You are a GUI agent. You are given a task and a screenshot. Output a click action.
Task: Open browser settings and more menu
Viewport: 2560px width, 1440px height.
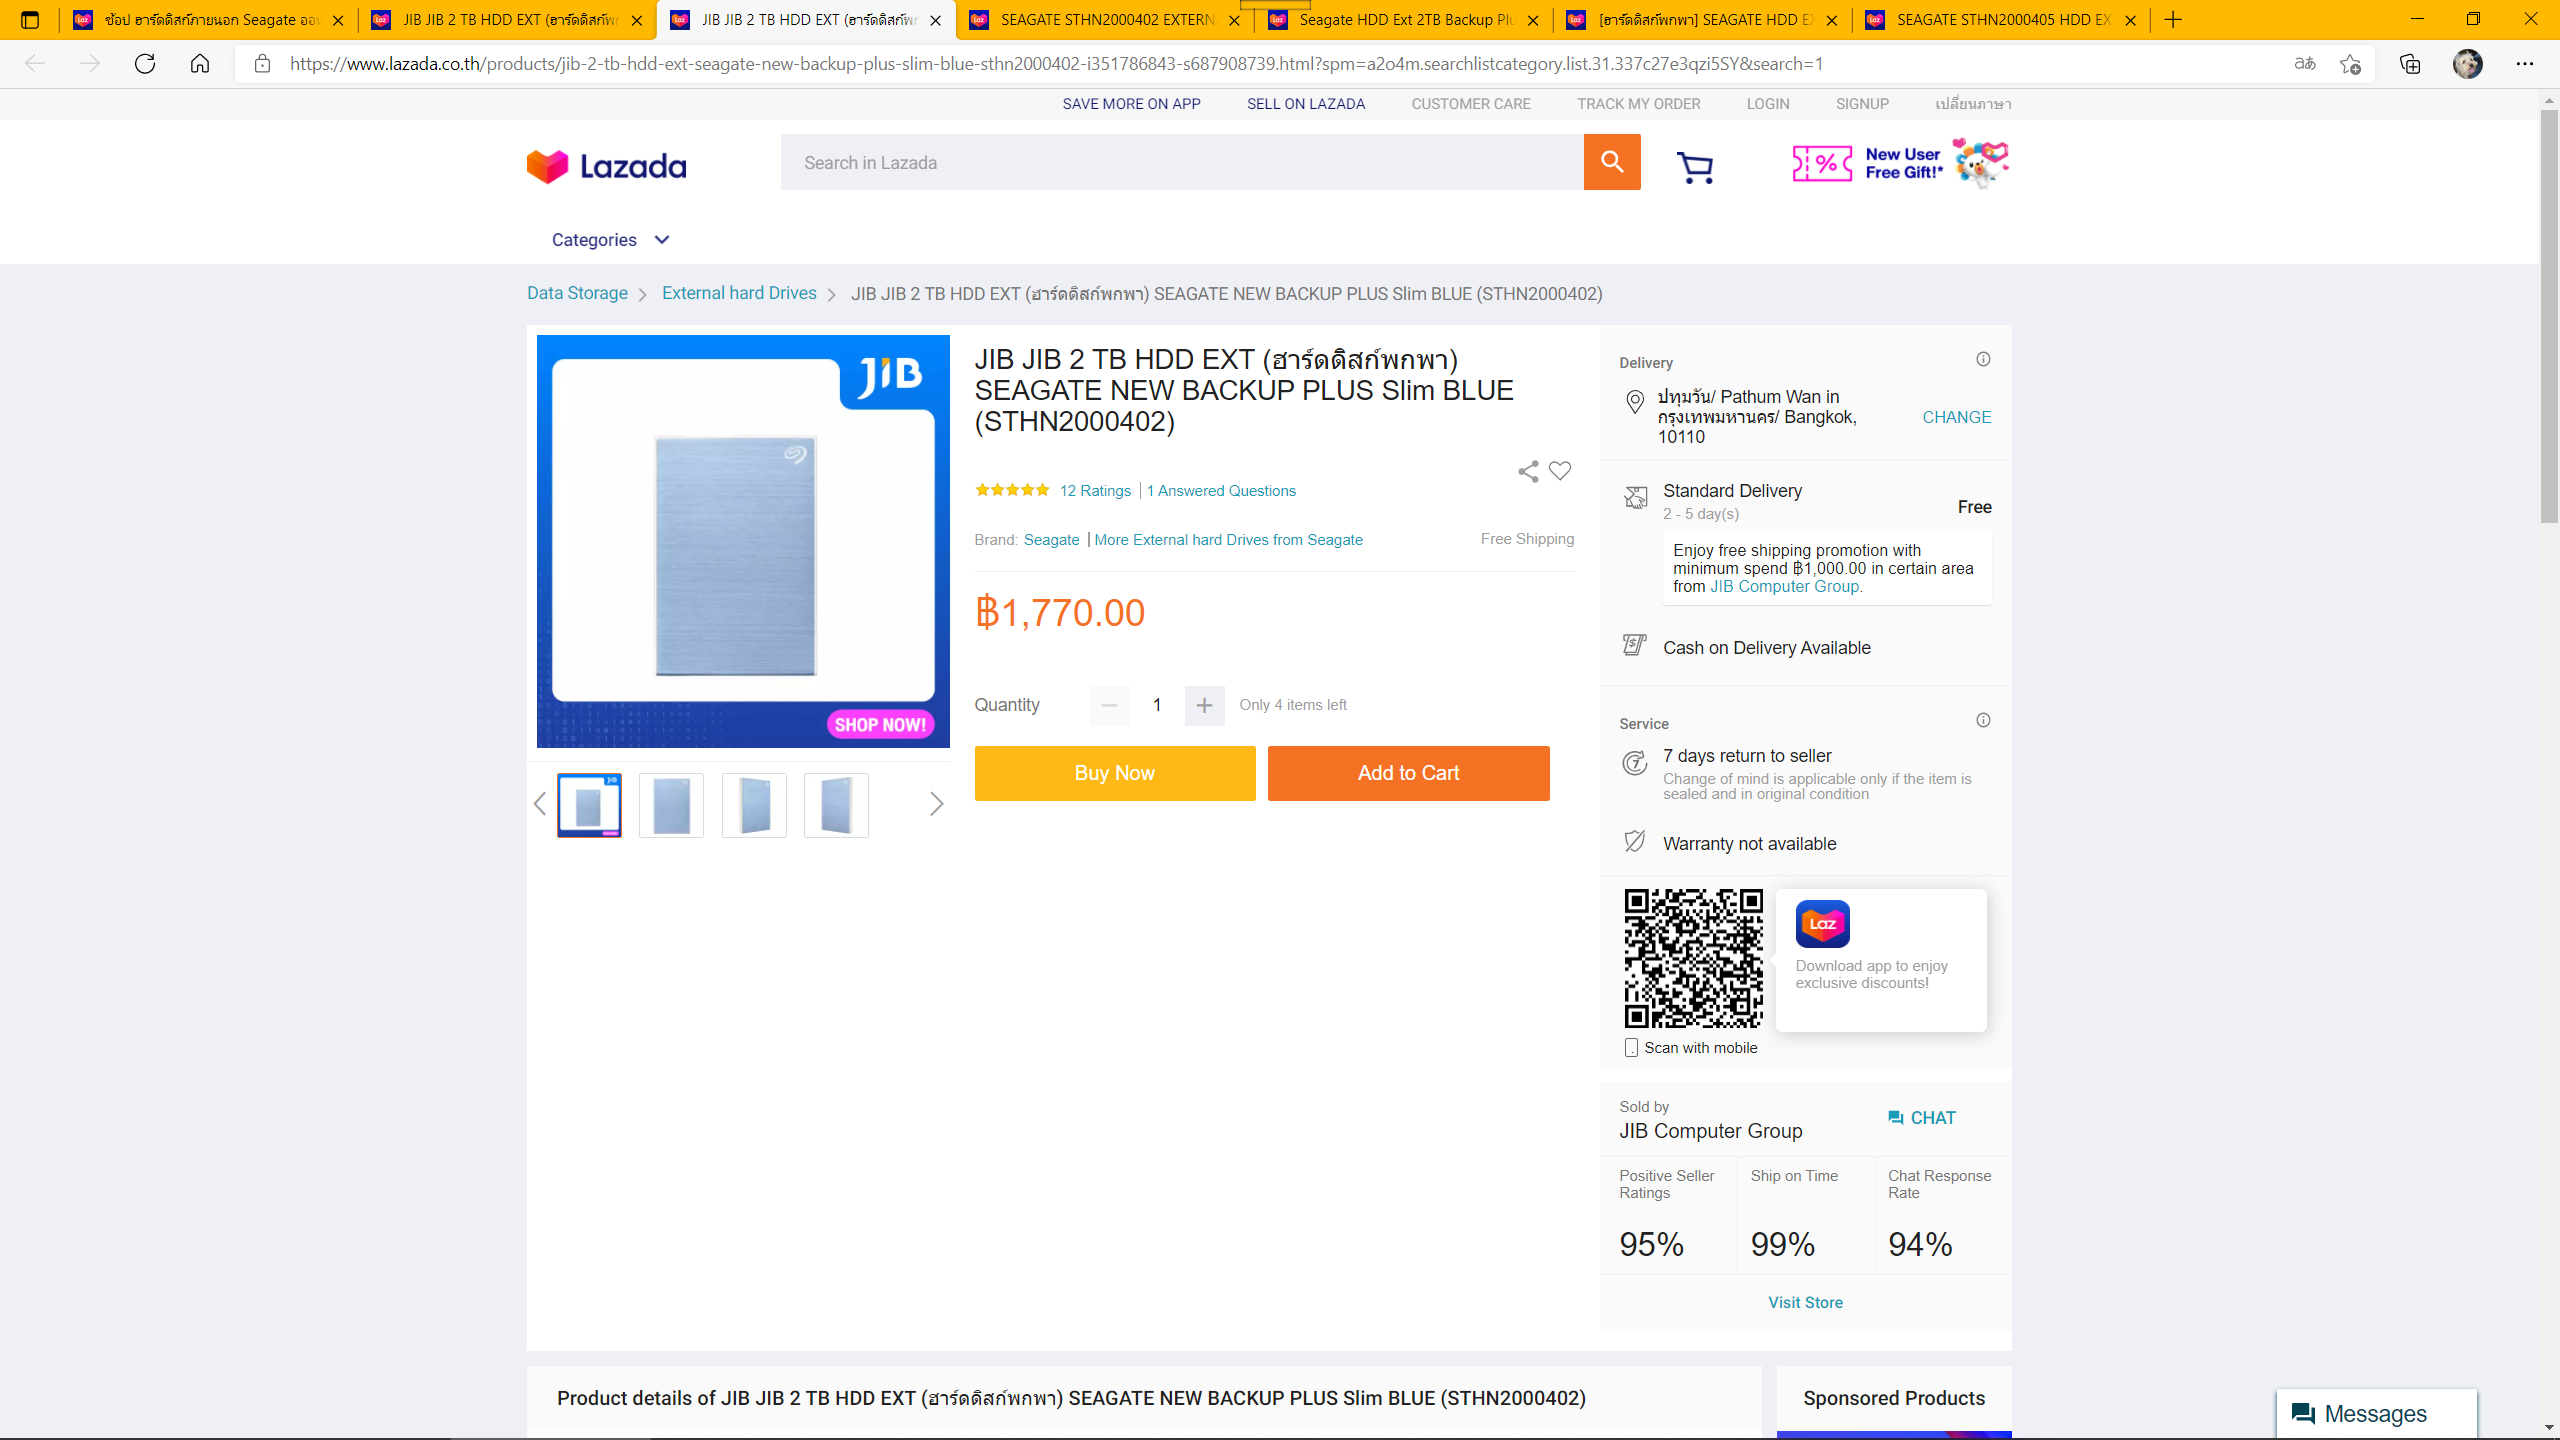pyautogui.click(x=2525, y=64)
